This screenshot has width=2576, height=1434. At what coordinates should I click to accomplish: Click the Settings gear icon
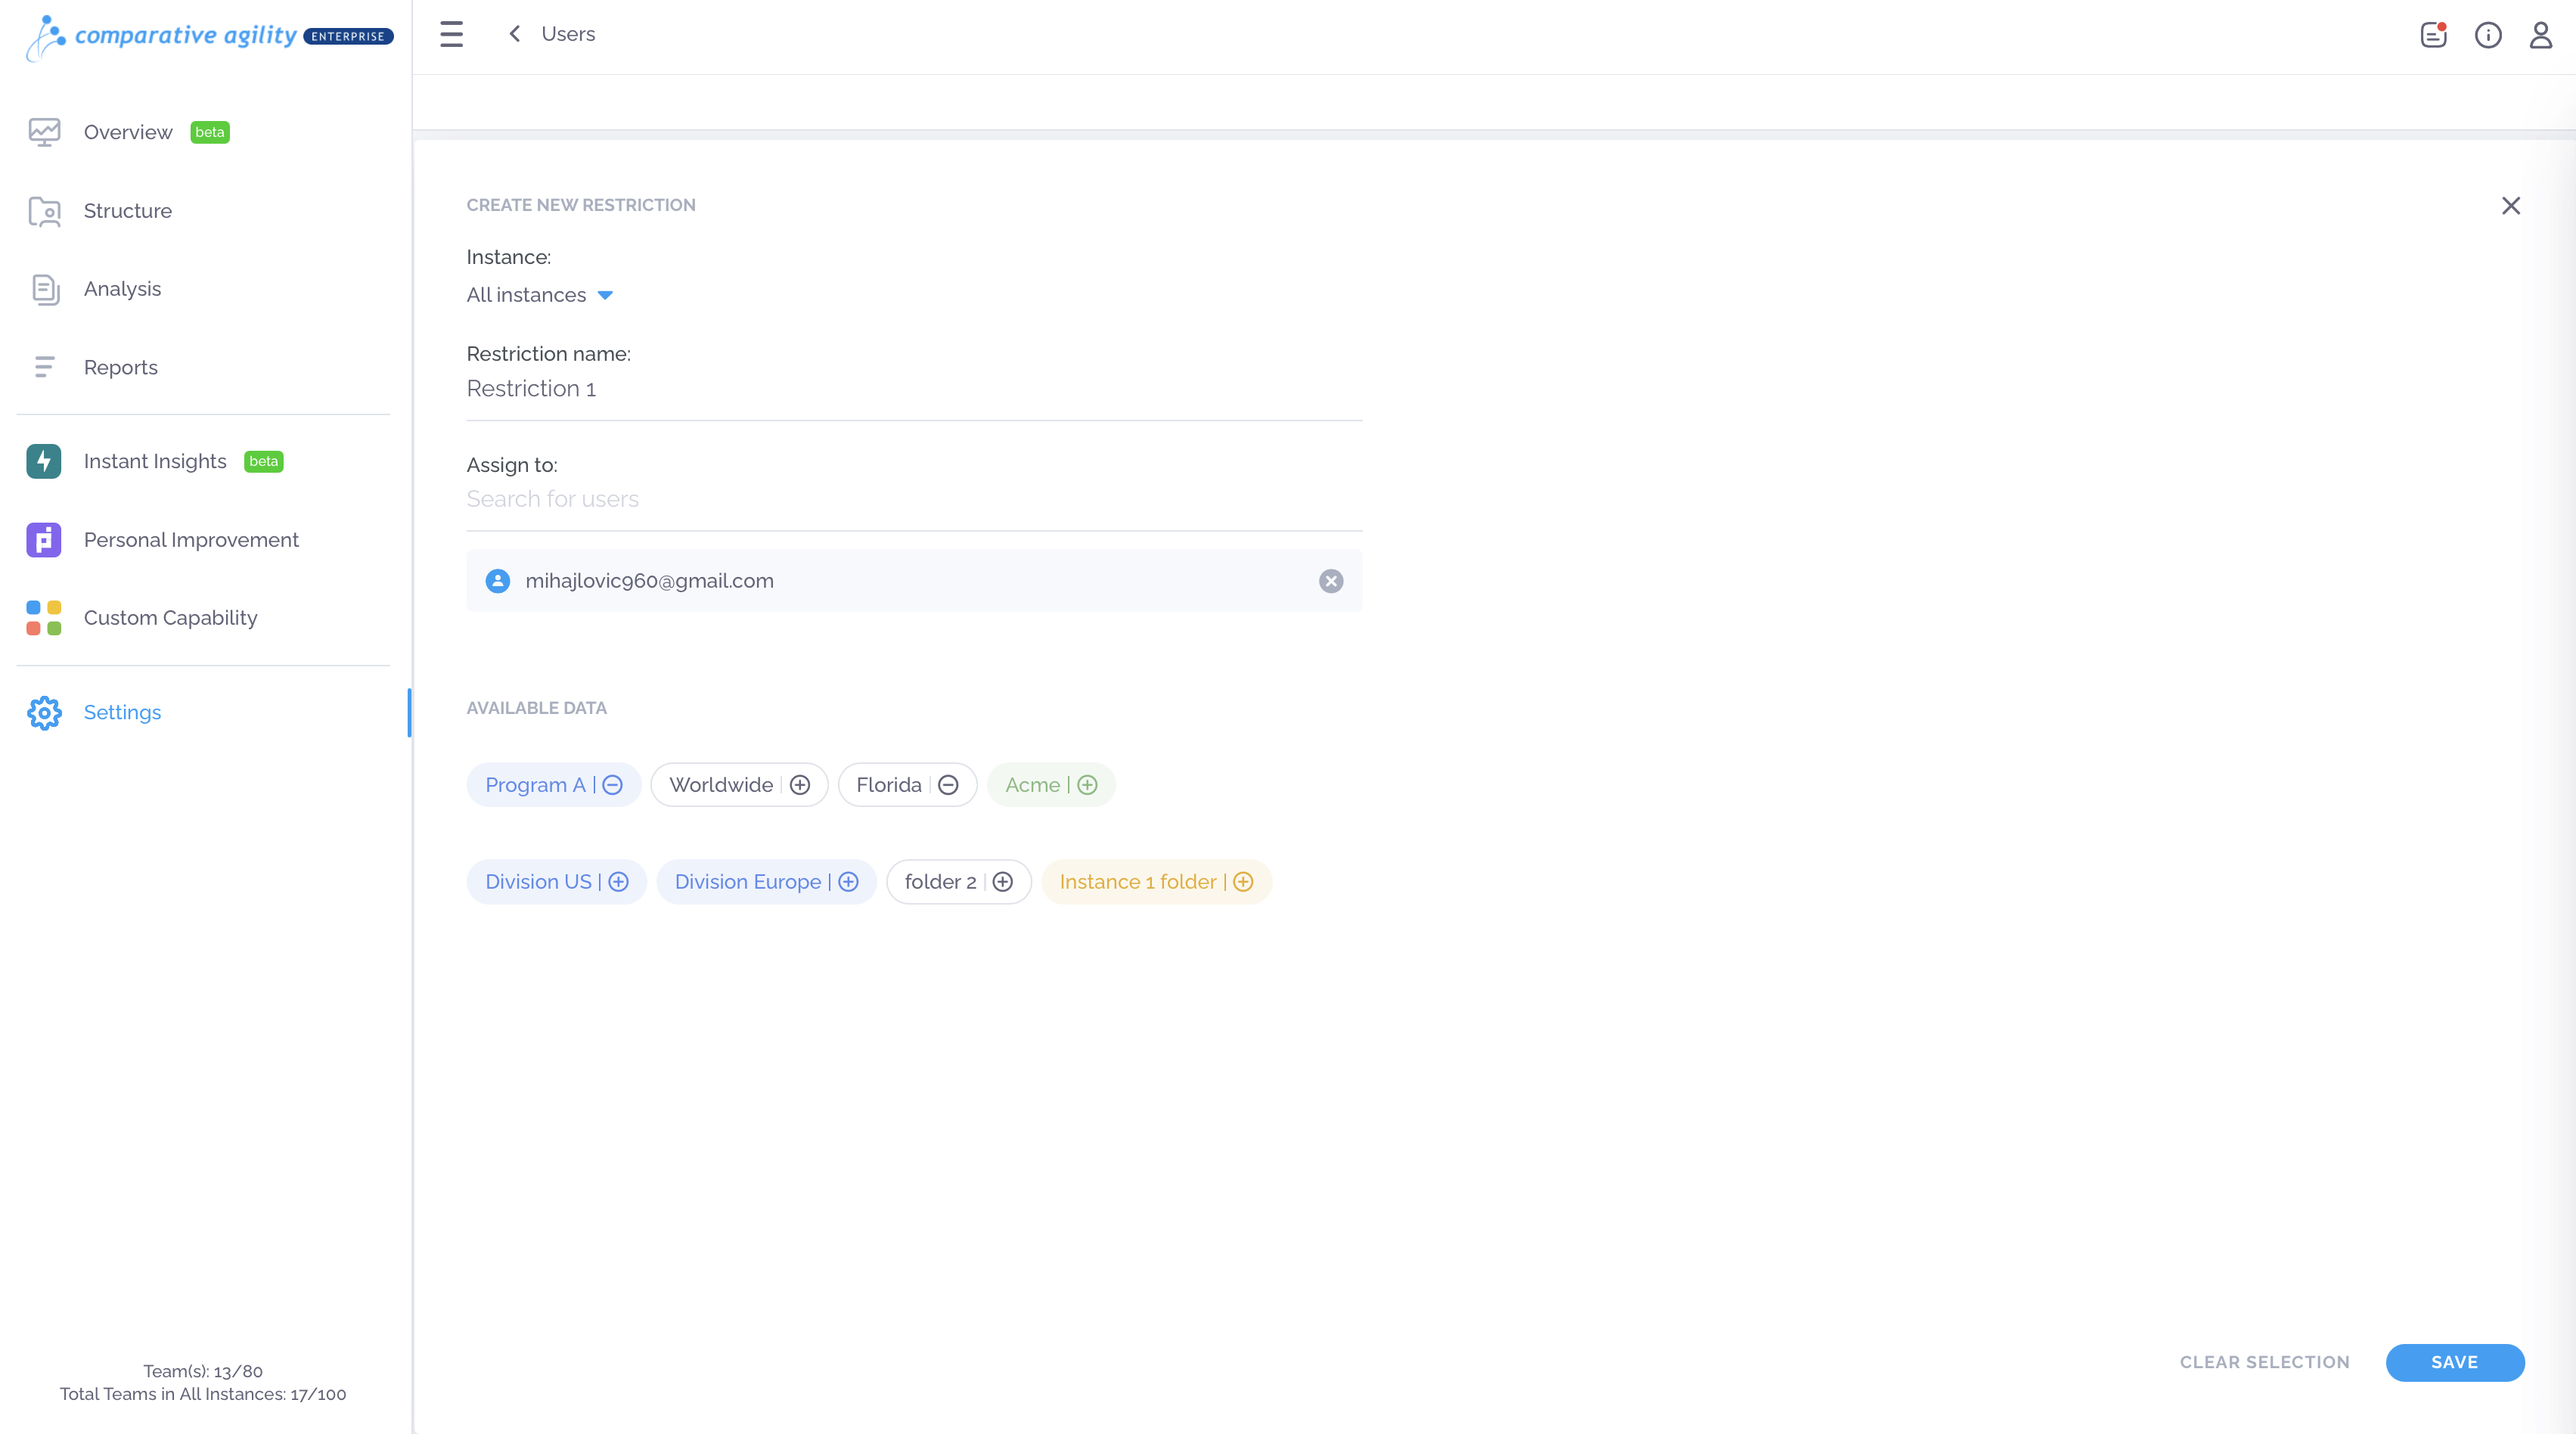[44, 713]
